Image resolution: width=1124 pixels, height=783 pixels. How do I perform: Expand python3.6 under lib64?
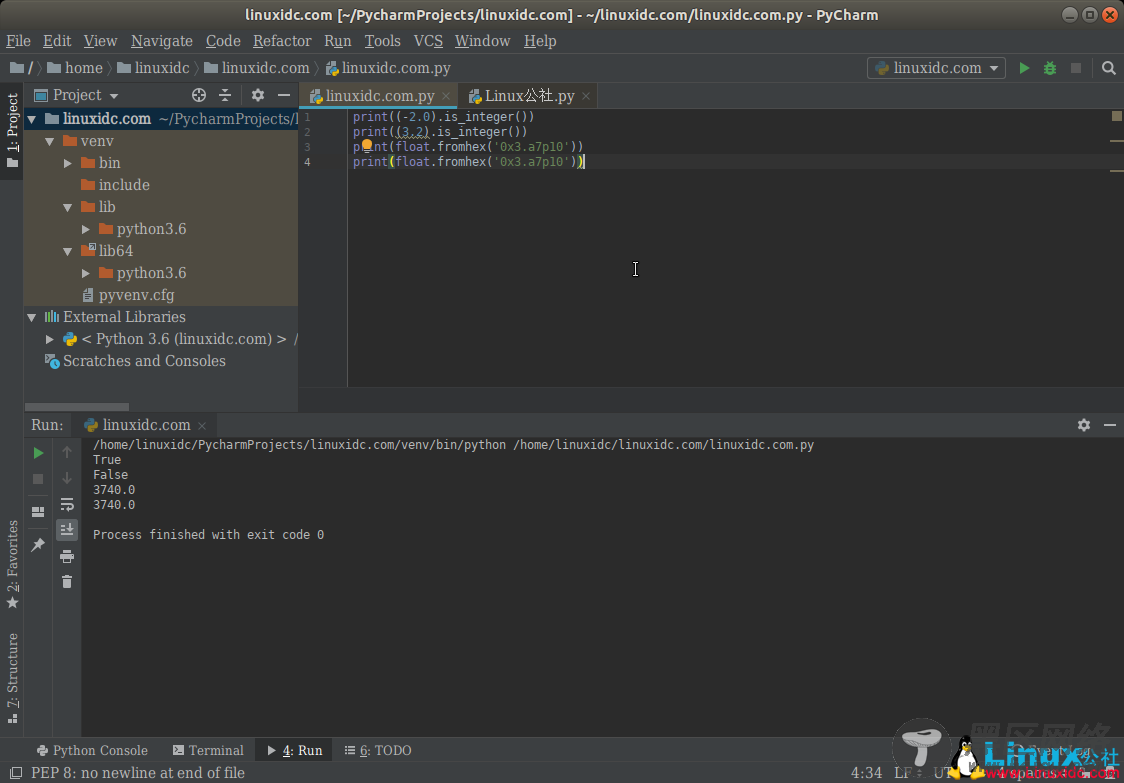86,273
